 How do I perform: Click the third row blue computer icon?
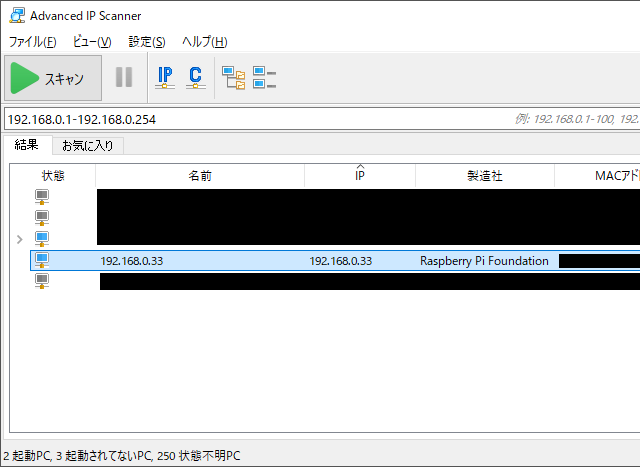point(42,239)
